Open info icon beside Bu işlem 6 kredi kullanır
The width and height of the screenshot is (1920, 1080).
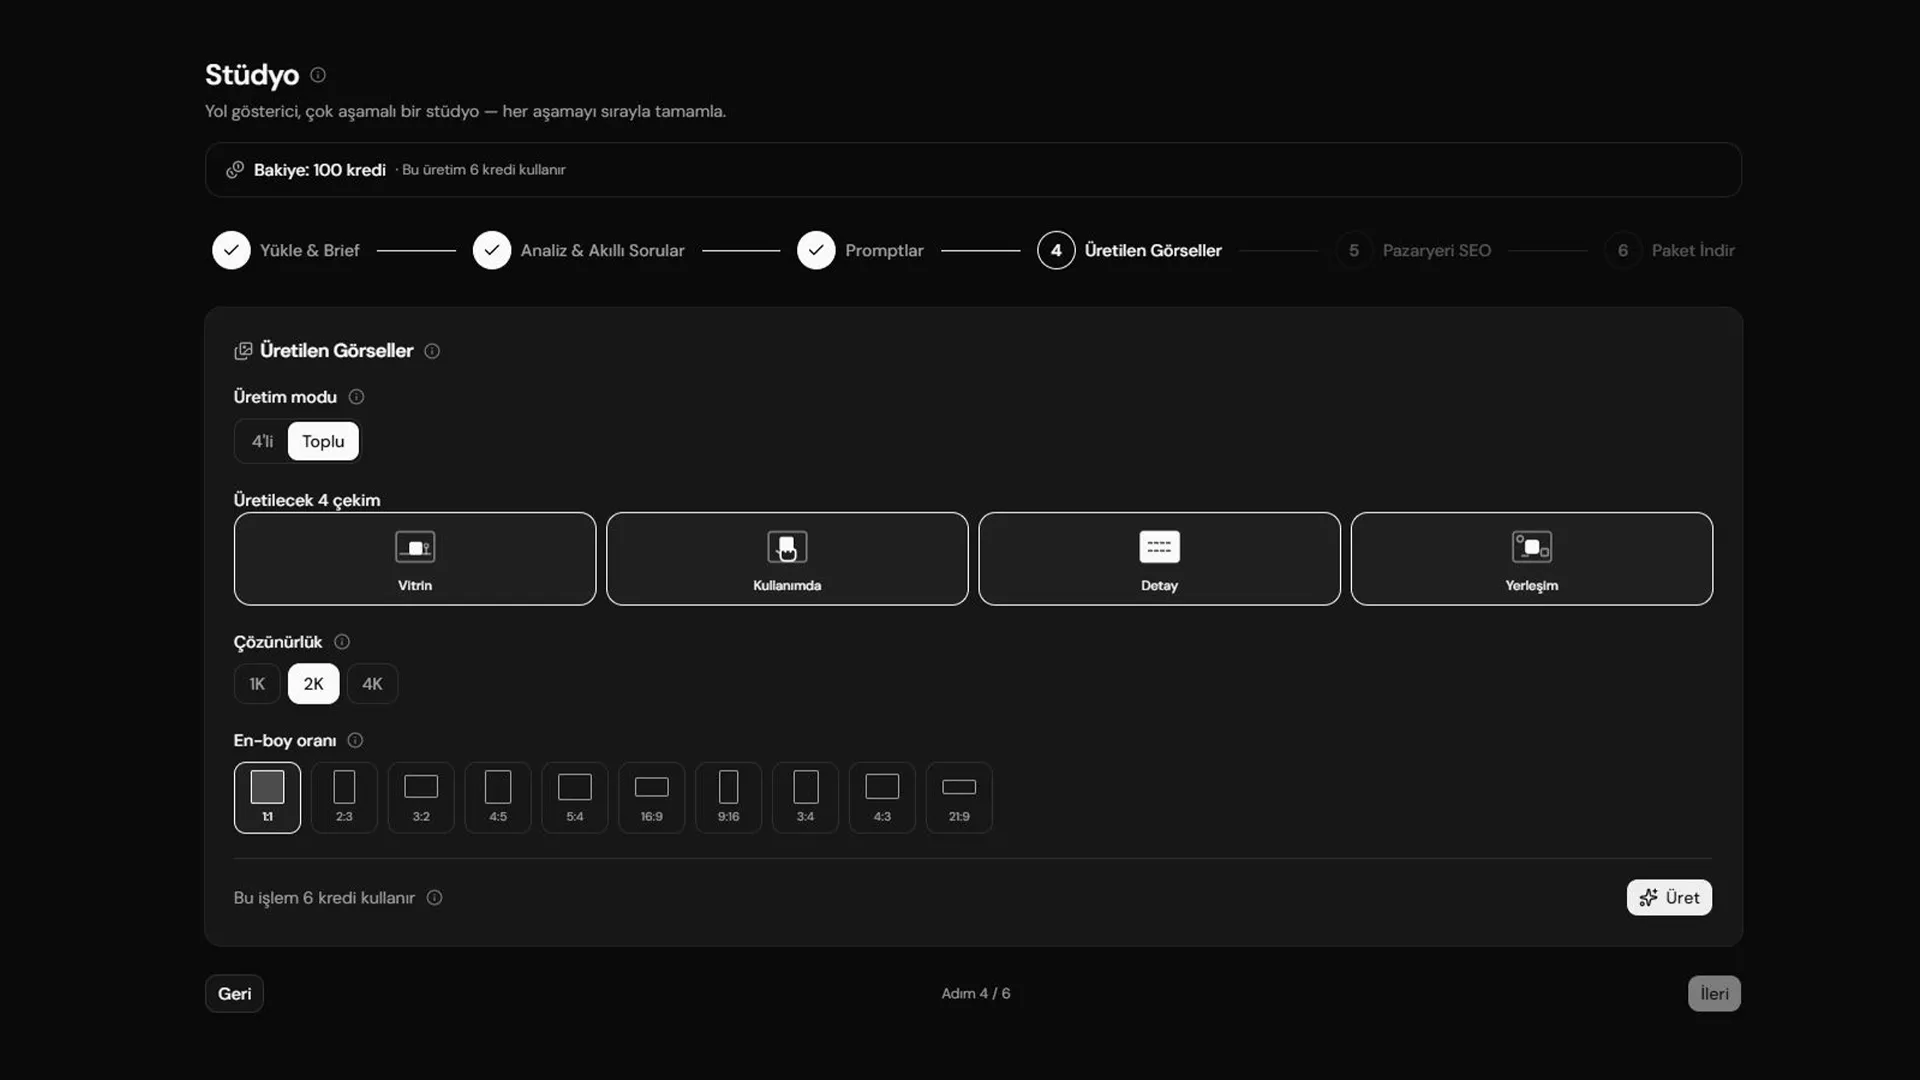[x=434, y=898]
